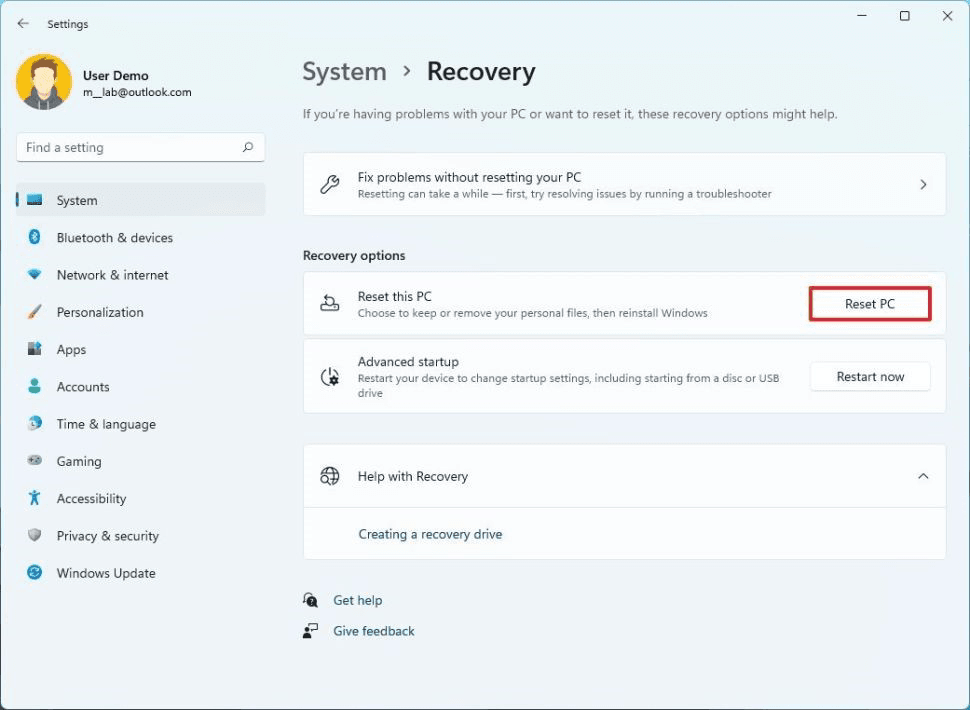The width and height of the screenshot is (970, 710).
Task: Click the back arrow in title bar
Action: point(23,23)
